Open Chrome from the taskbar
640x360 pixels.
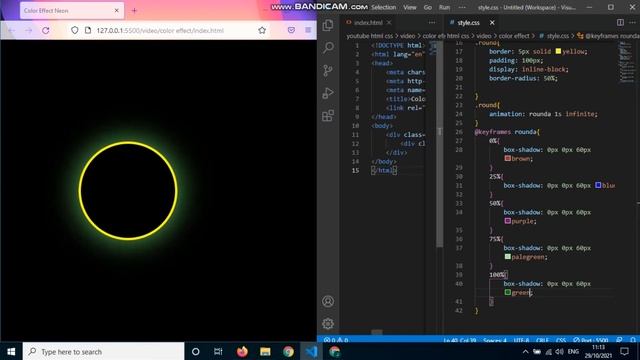tap(288, 351)
